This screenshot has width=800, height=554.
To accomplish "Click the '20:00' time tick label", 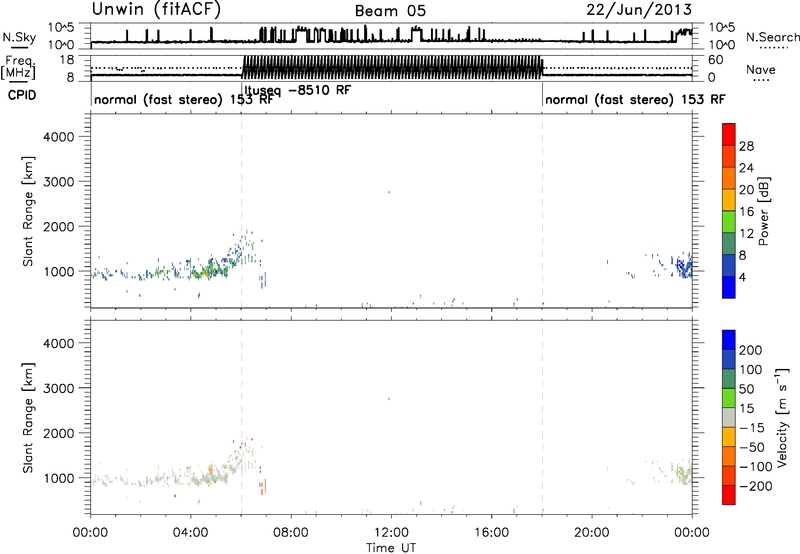I will tap(592, 533).
